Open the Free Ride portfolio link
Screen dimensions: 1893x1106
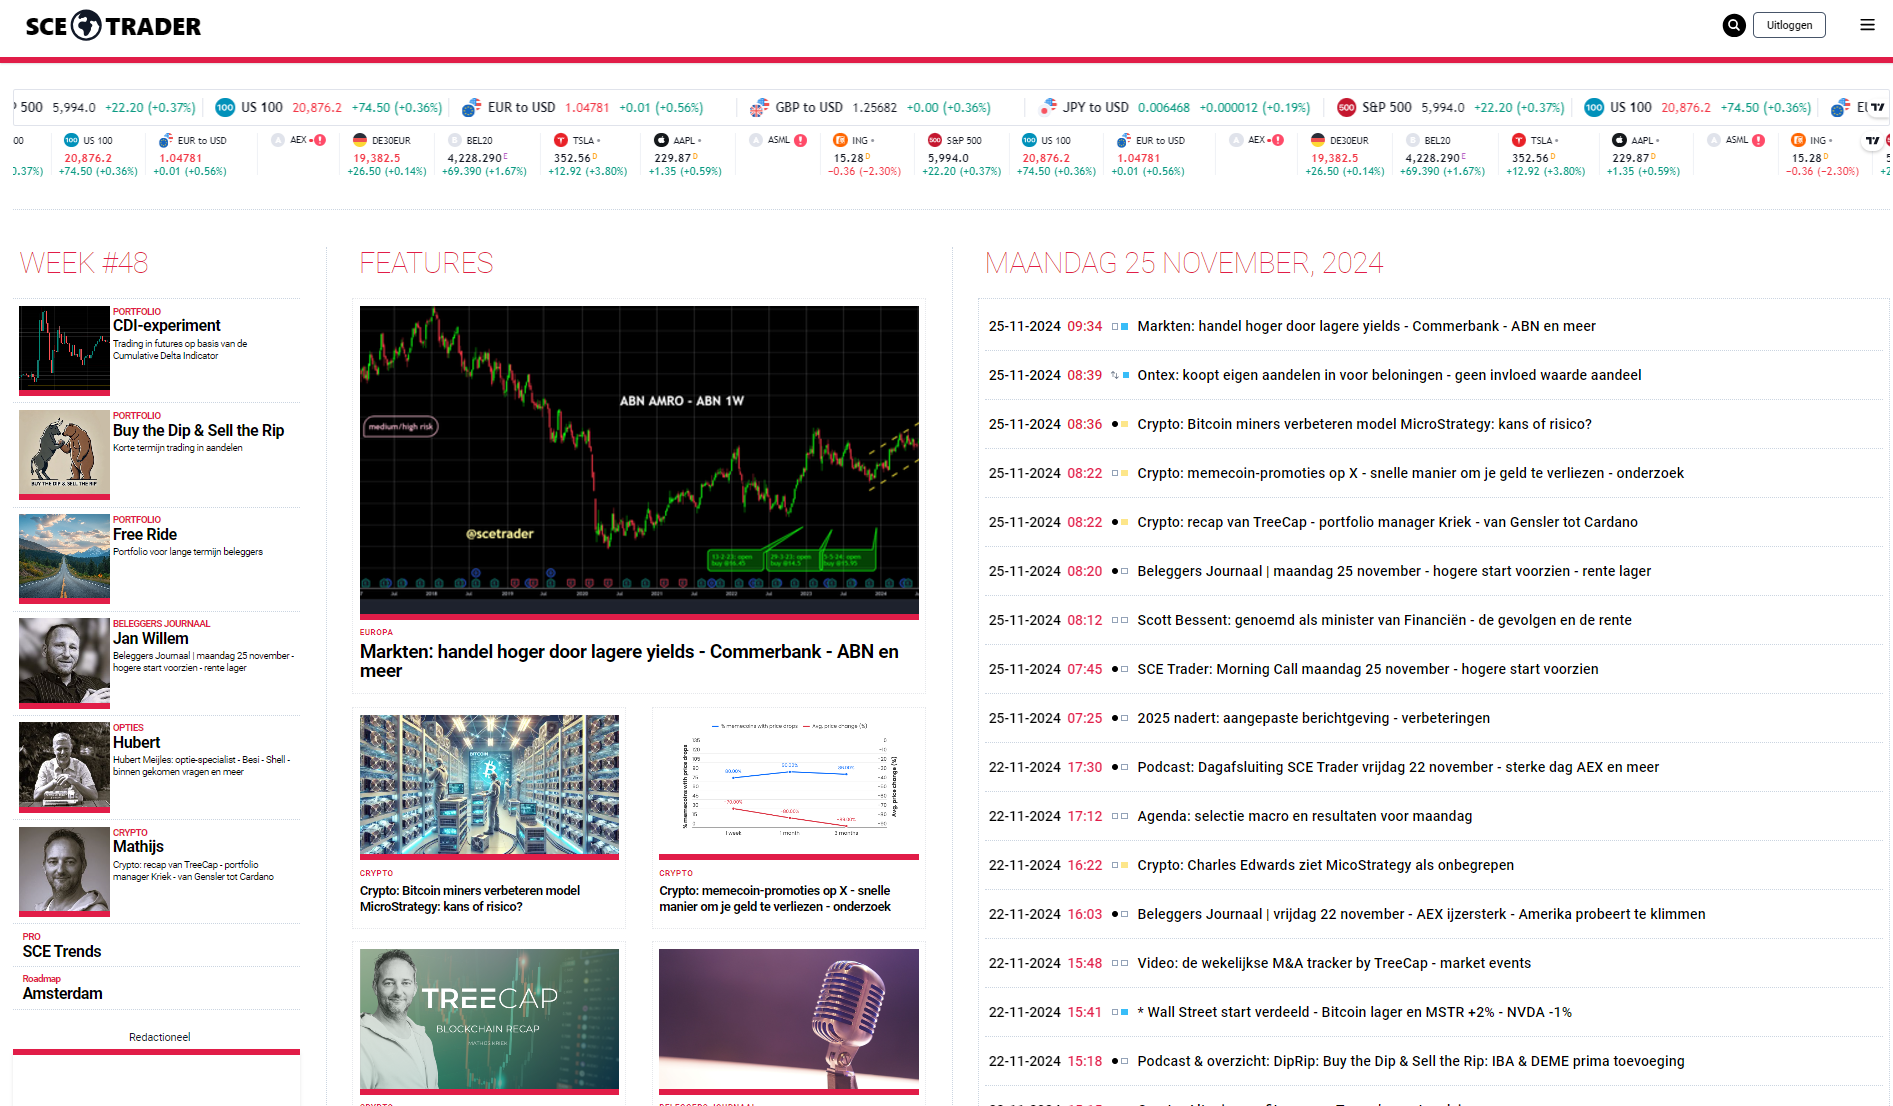[145, 534]
